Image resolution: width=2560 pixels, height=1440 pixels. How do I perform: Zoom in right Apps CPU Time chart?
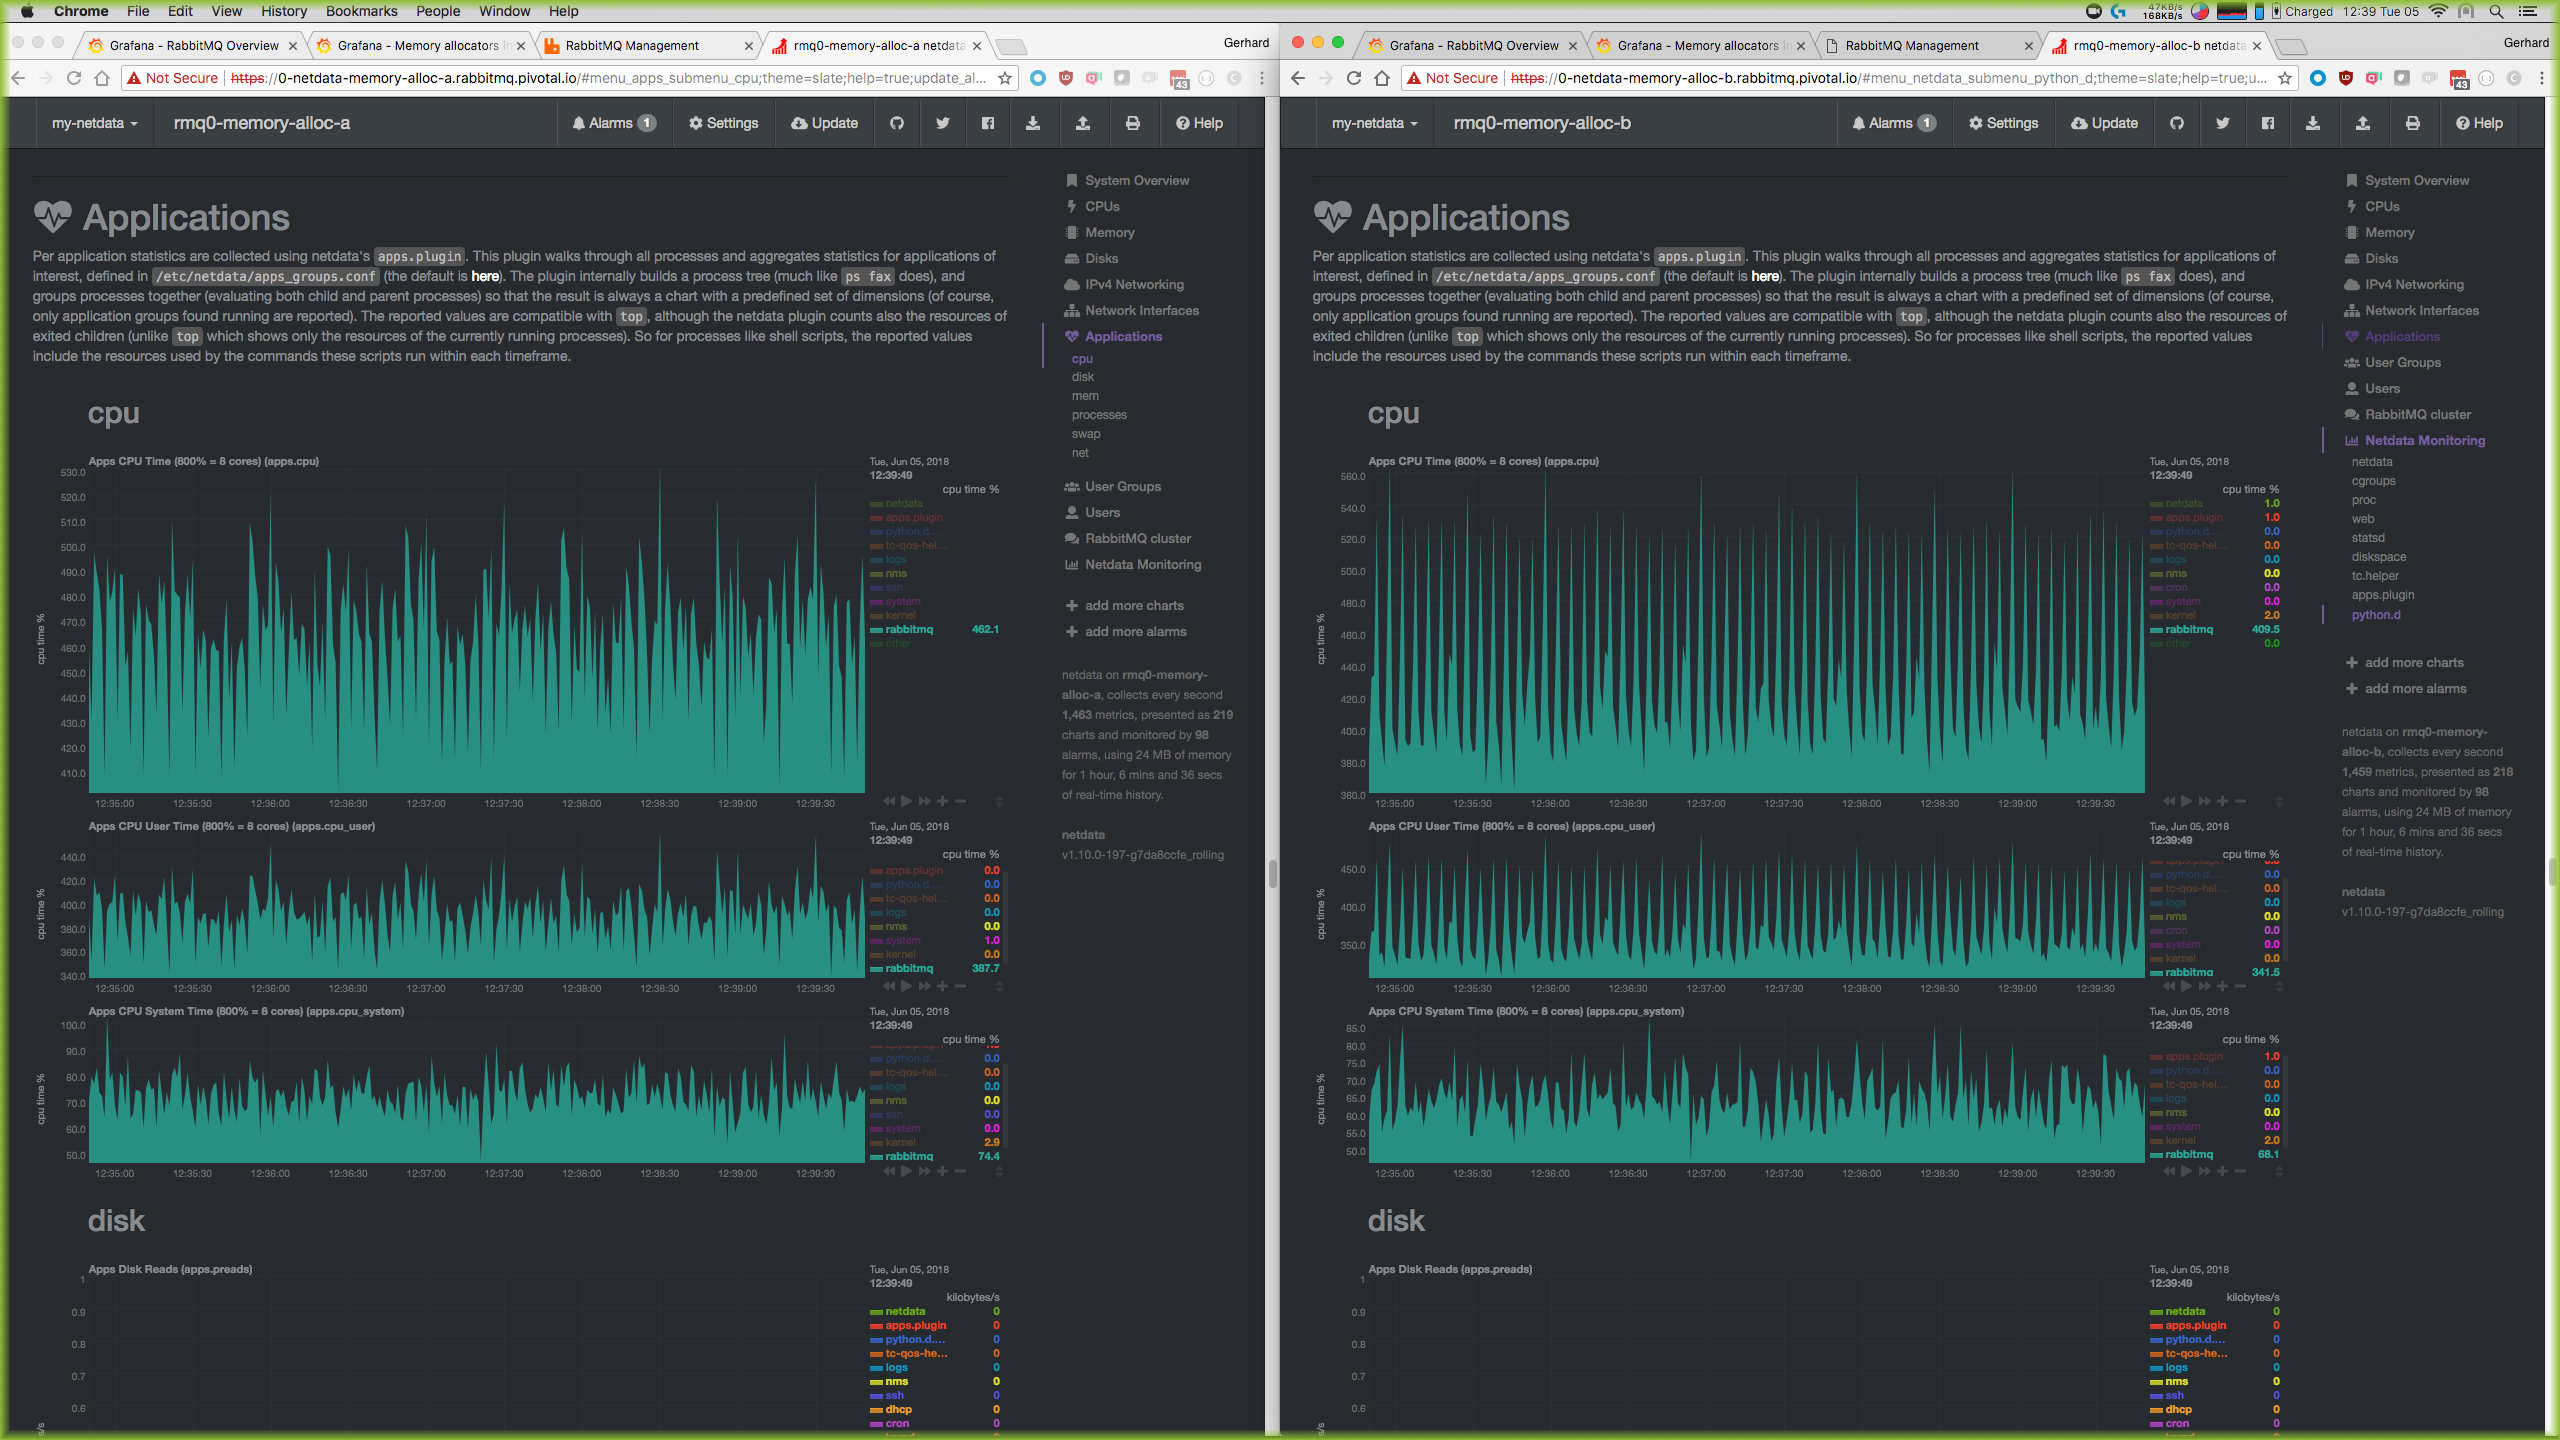[x=2222, y=801]
